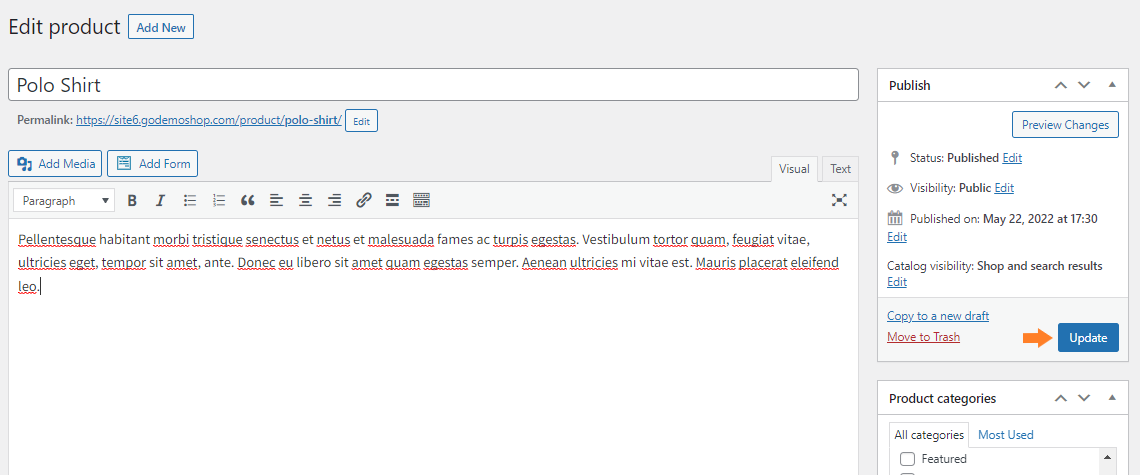The height and width of the screenshot is (475, 1140).
Task: Click the calendar icon beside Published on
Action: [x=895, y=218]
